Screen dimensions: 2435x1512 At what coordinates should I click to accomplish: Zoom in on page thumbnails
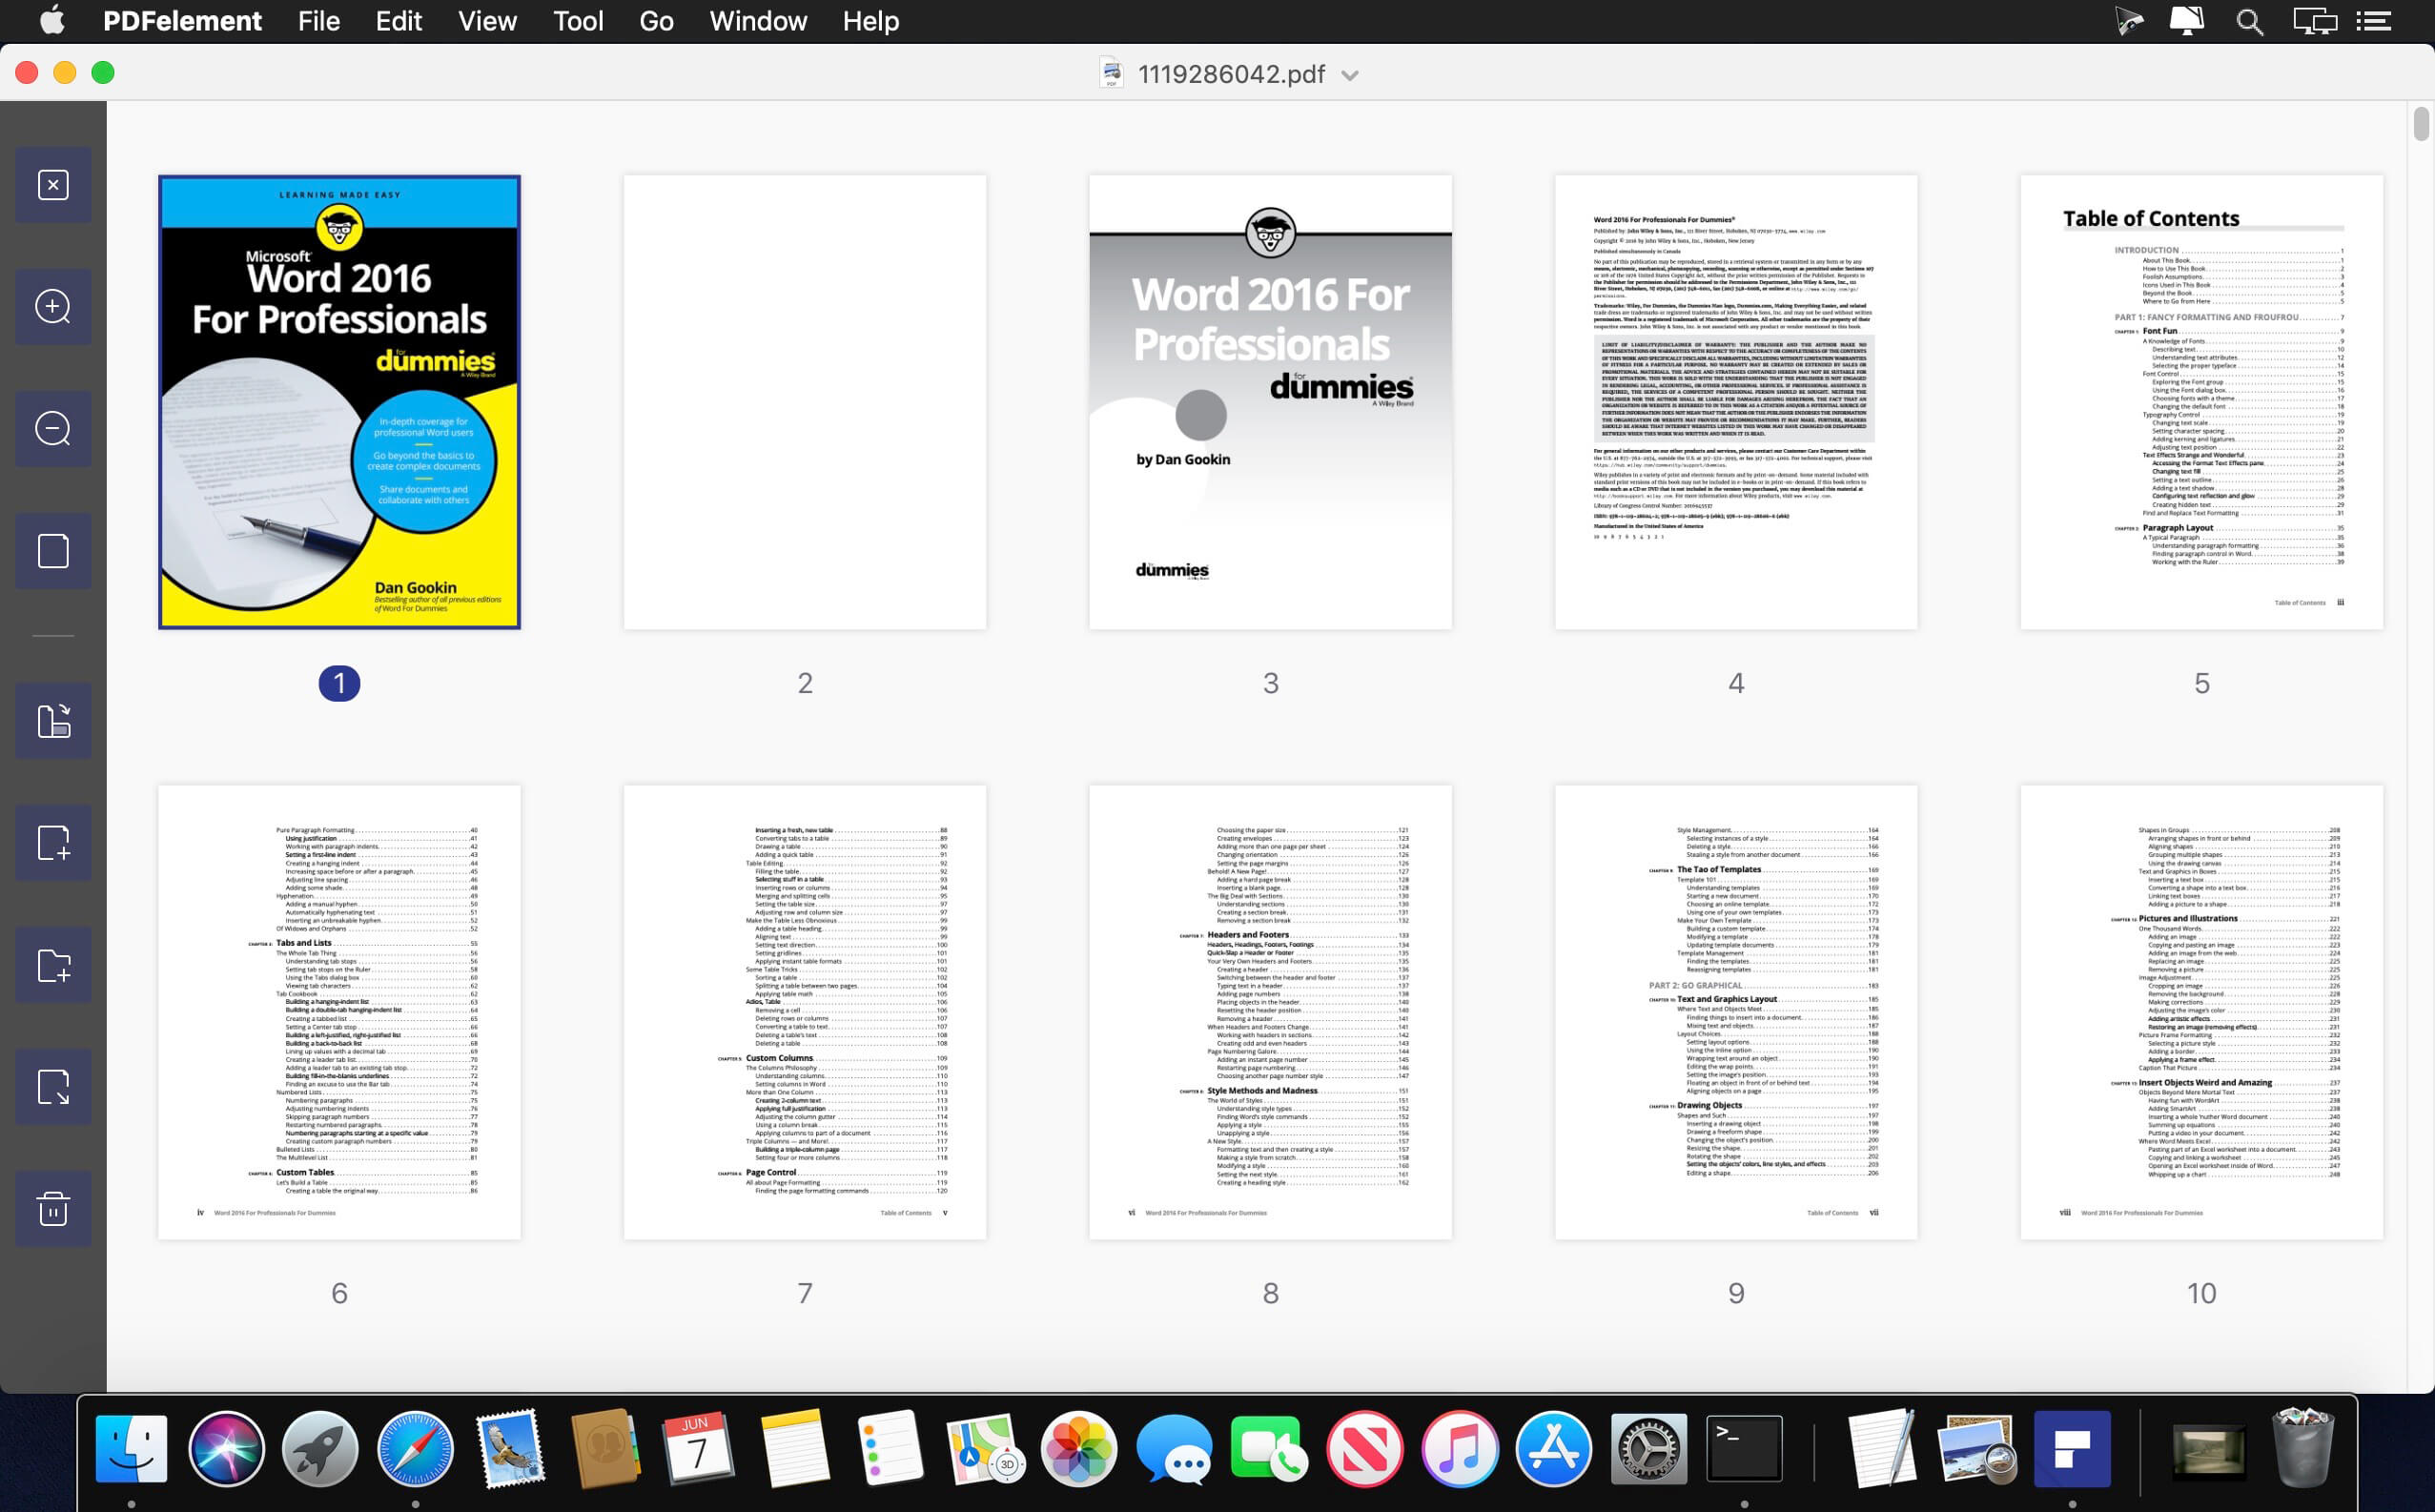[53, 307]
